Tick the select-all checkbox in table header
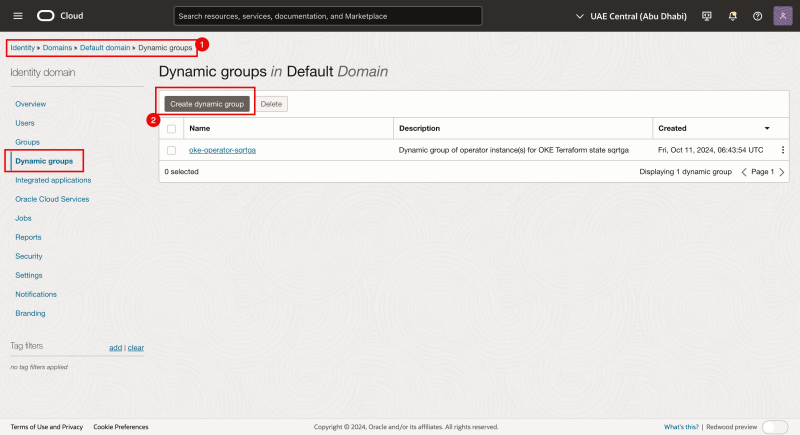Image resolution: width=800 pixels, height=435 pixels. click(x=172, y=129)
